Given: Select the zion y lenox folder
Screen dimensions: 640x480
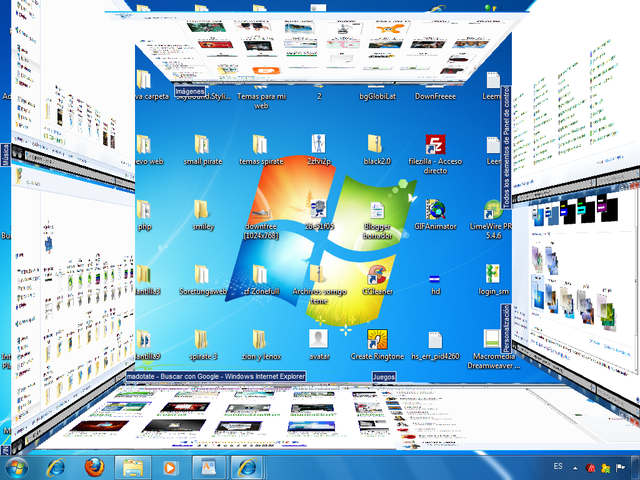Looking at the screenshot, I should pos(261,345).
